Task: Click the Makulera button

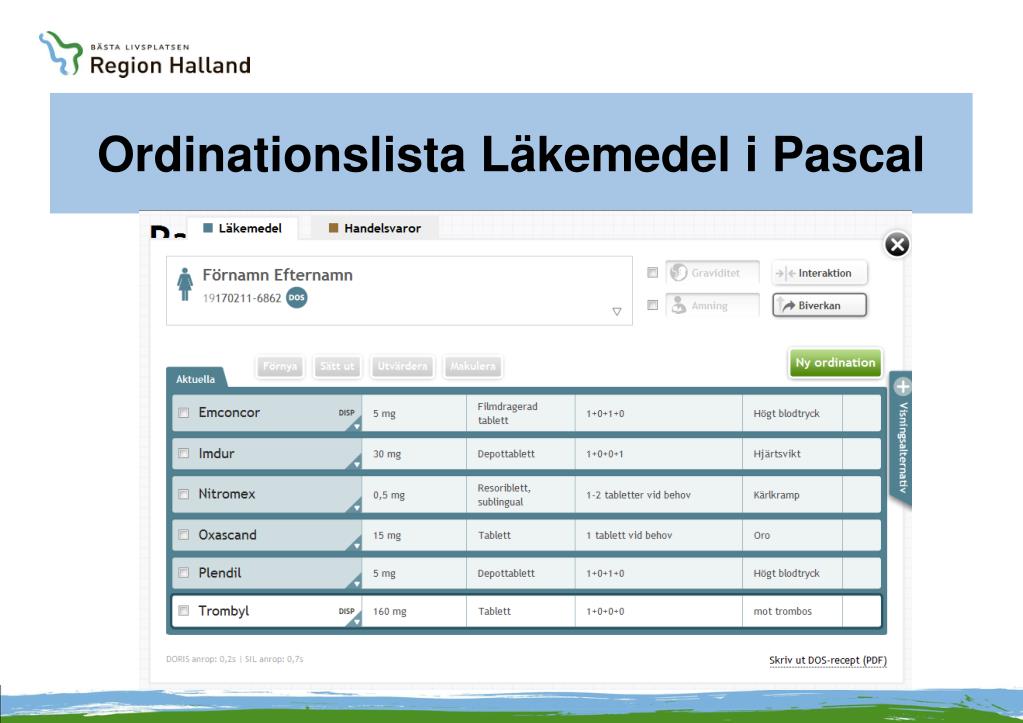Action: tap(472, 366)
